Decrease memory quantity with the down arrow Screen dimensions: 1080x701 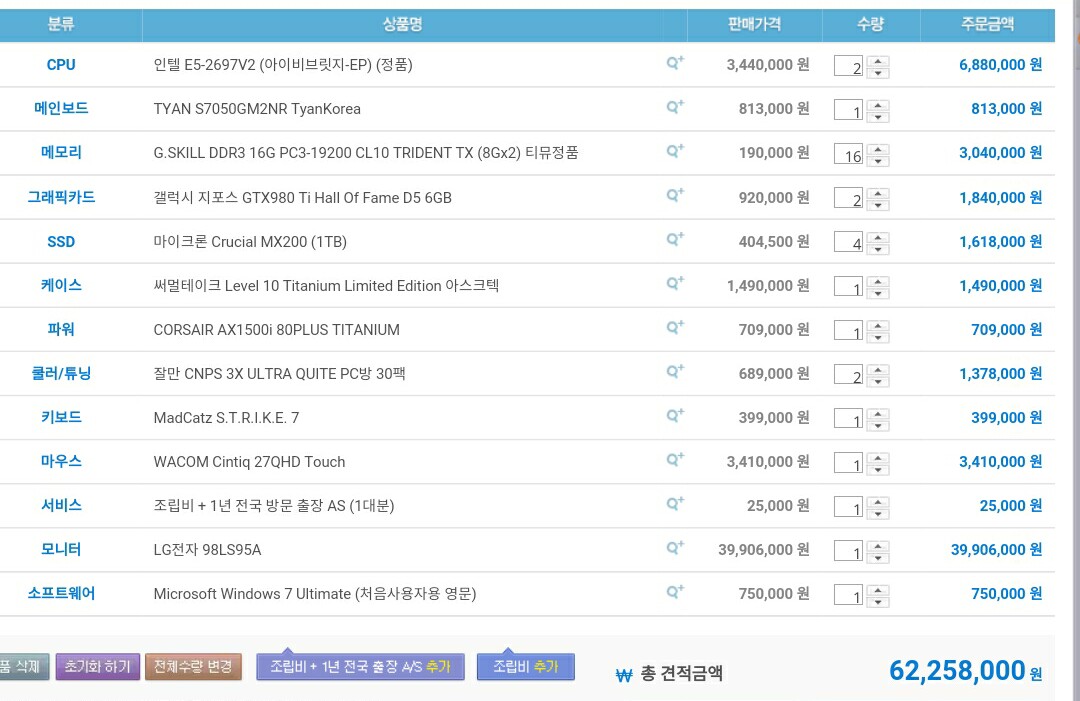click(x=878, y=161)
